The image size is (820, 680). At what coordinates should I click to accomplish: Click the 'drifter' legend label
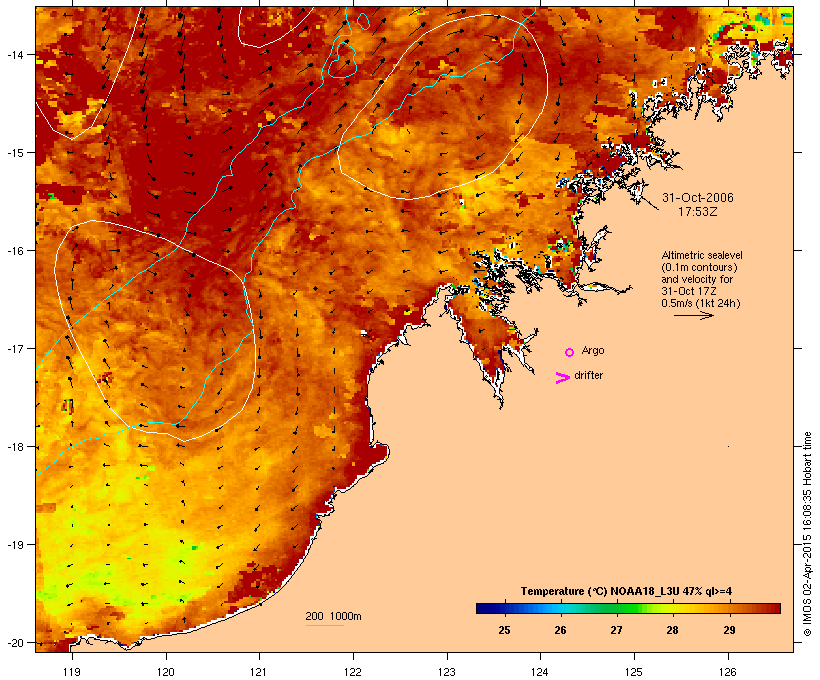tap(588, 375)
